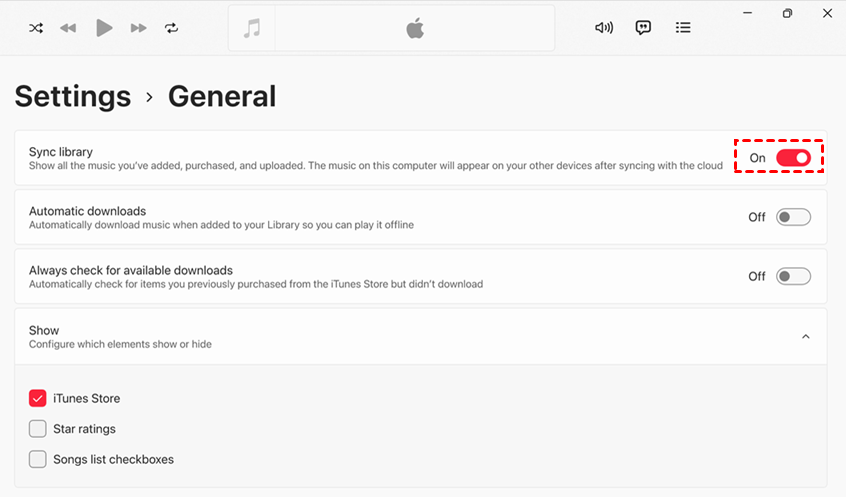The width and height of the screenshot is (846, 497).
Task: Toggle shuffle playback icon
Action: 36,28
